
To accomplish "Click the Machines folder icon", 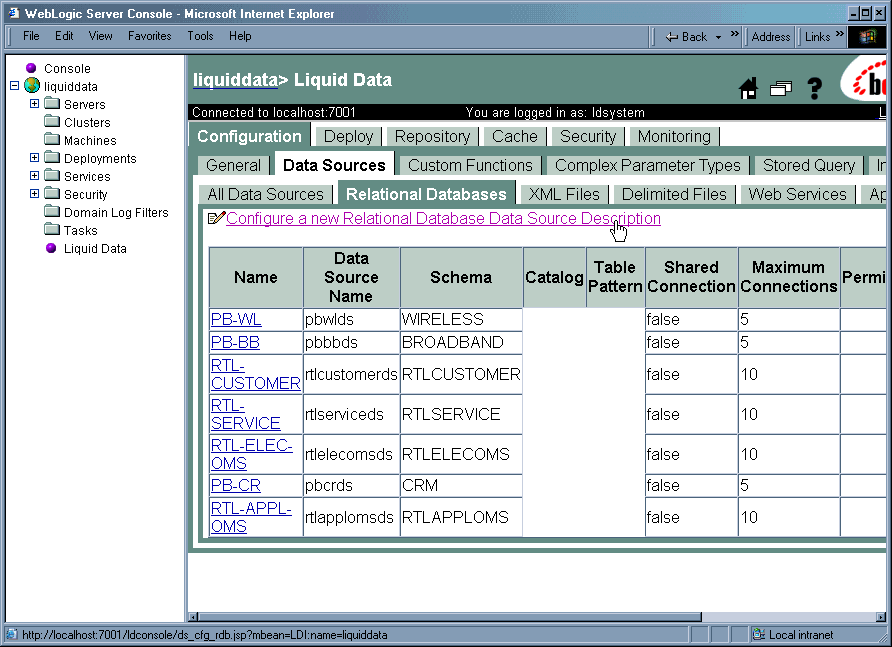I will (x=52, y=139).
